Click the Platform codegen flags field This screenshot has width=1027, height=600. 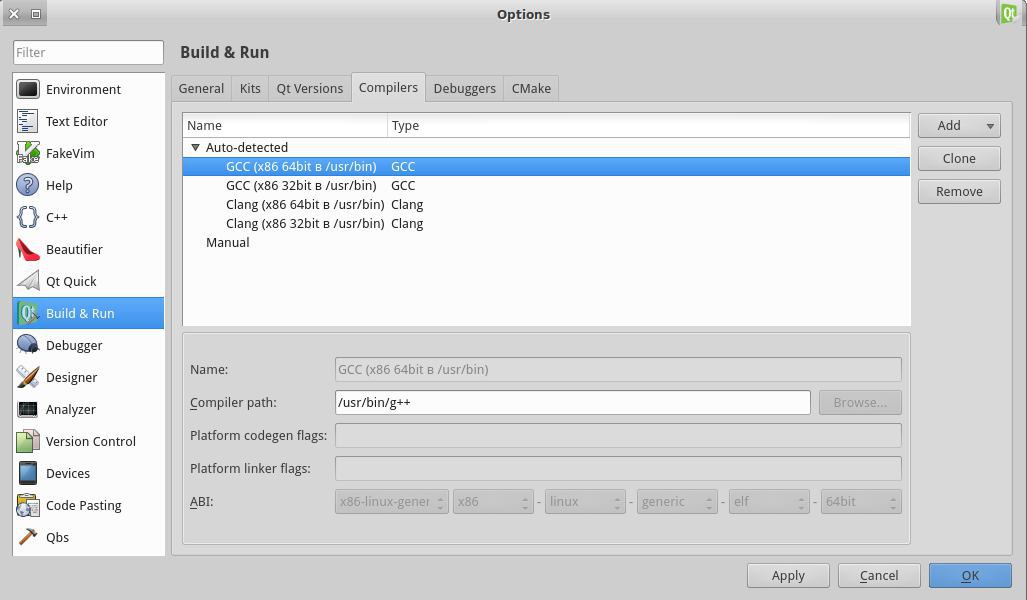coord(618,436)
